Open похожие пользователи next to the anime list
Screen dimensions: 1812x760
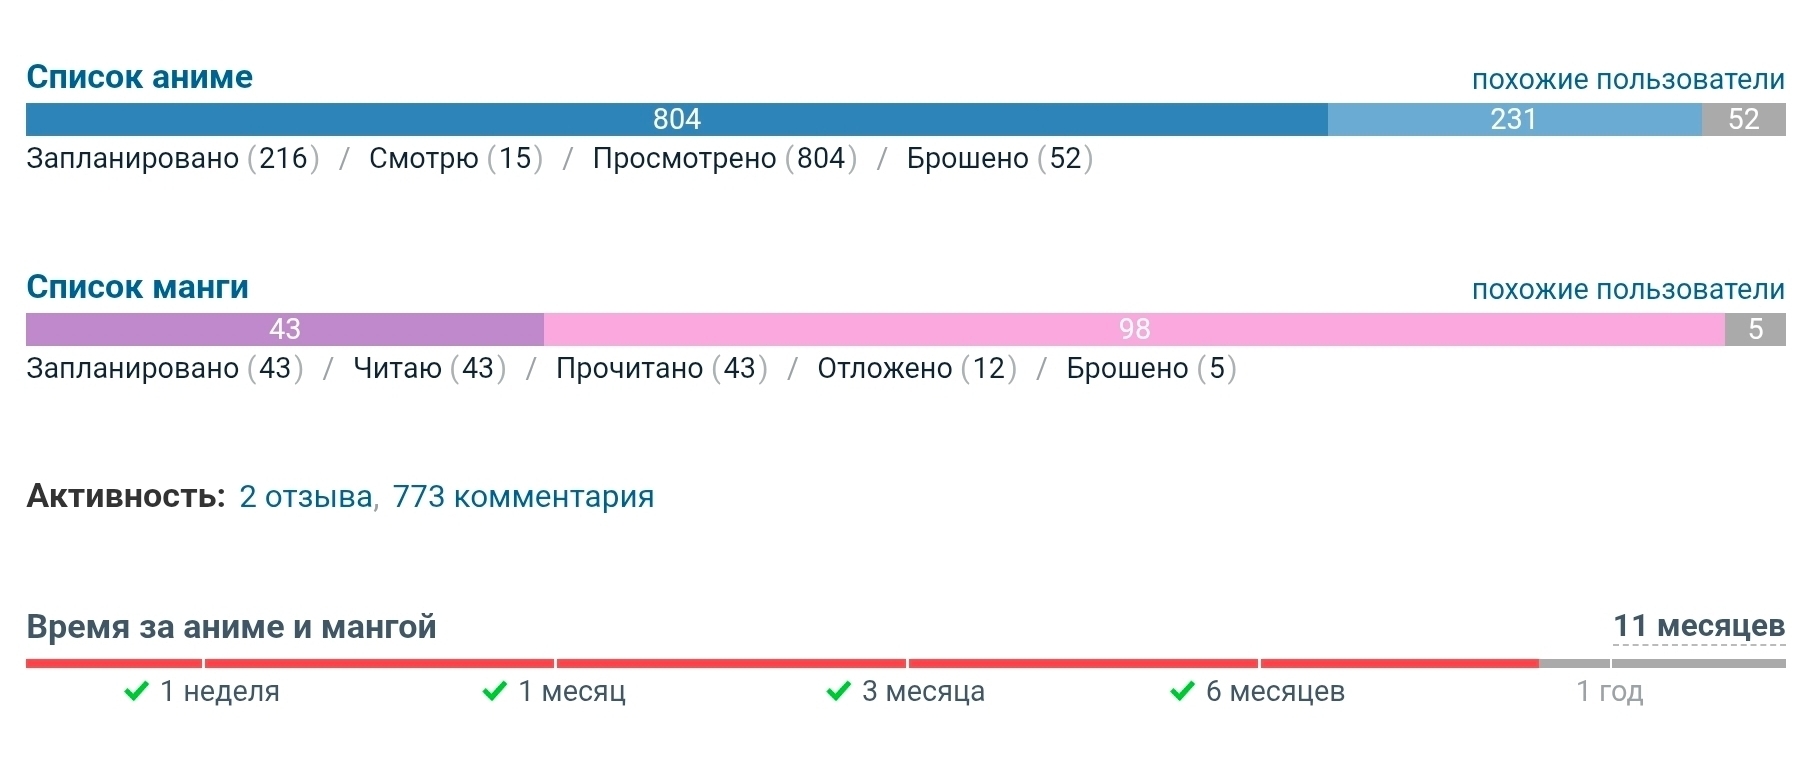coord(1628,80)
